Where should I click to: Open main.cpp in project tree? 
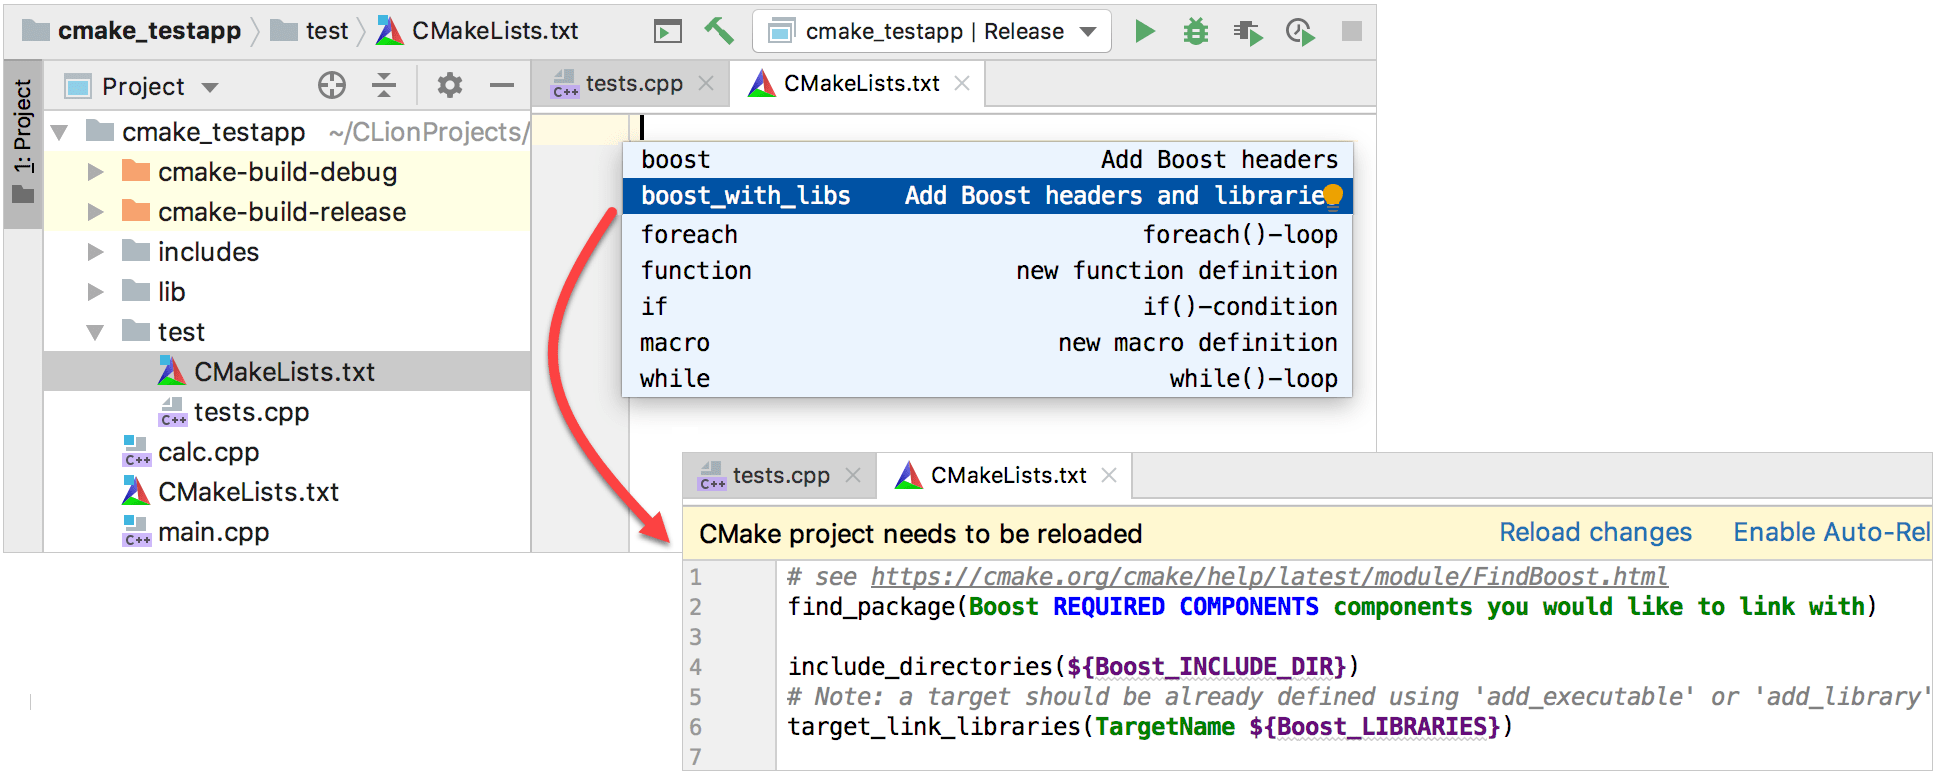213,532
